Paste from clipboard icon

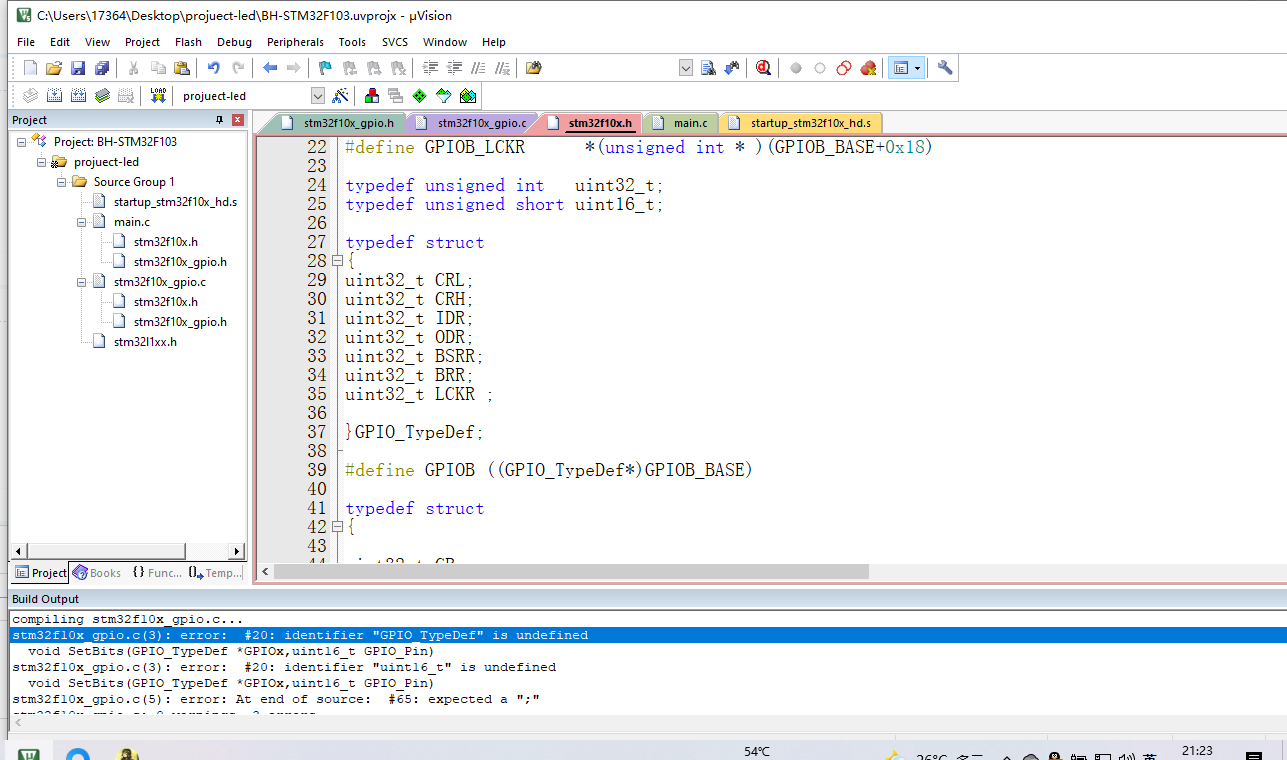[182, 68]
